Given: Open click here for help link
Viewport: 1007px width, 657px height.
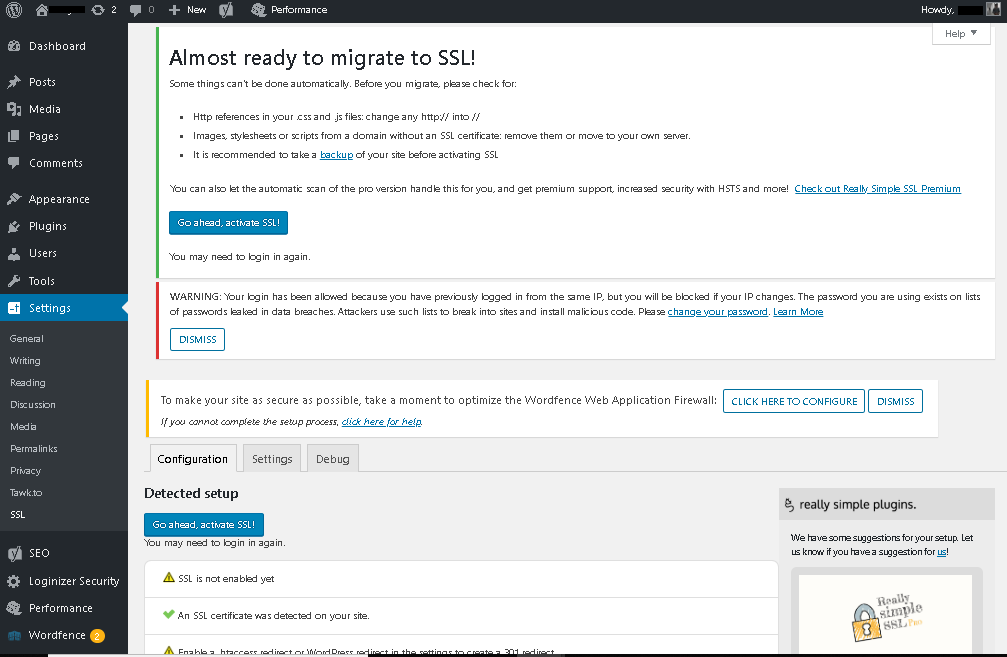Looking at the screenshot, I should pos(381,422).
